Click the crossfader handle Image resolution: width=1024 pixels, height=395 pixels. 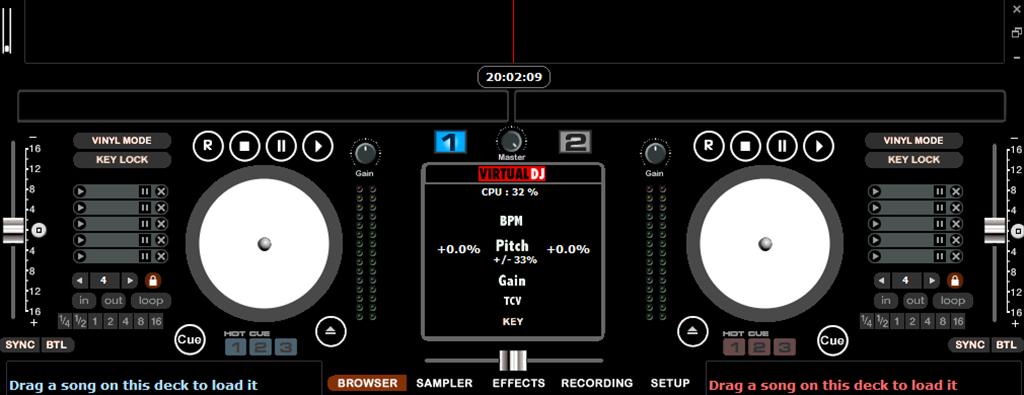click(513, 360)
